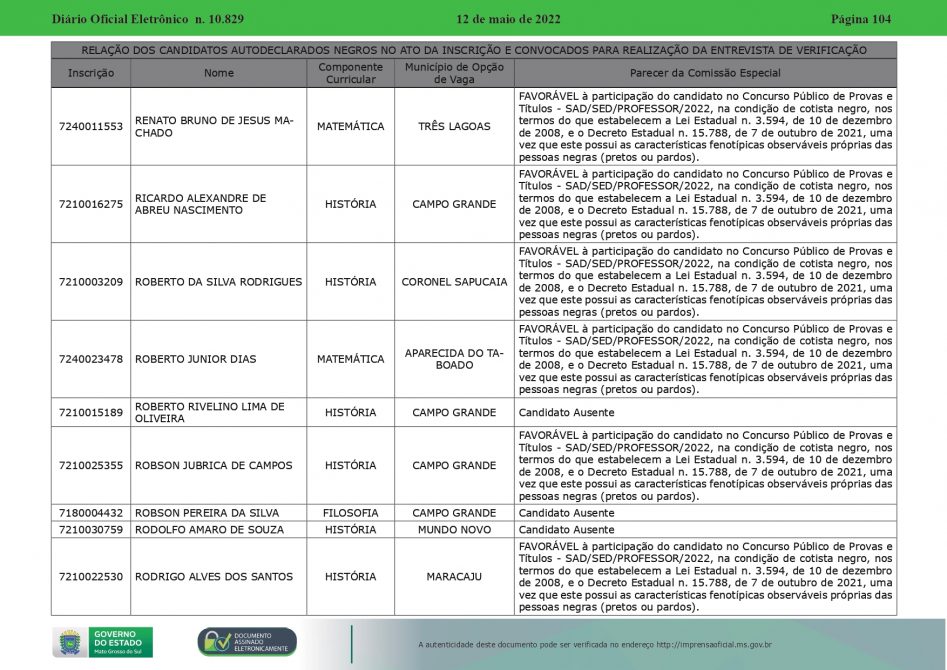
Task: Click the MUNDO NOVO municipality cell
Action: click(x=454, y=530)
